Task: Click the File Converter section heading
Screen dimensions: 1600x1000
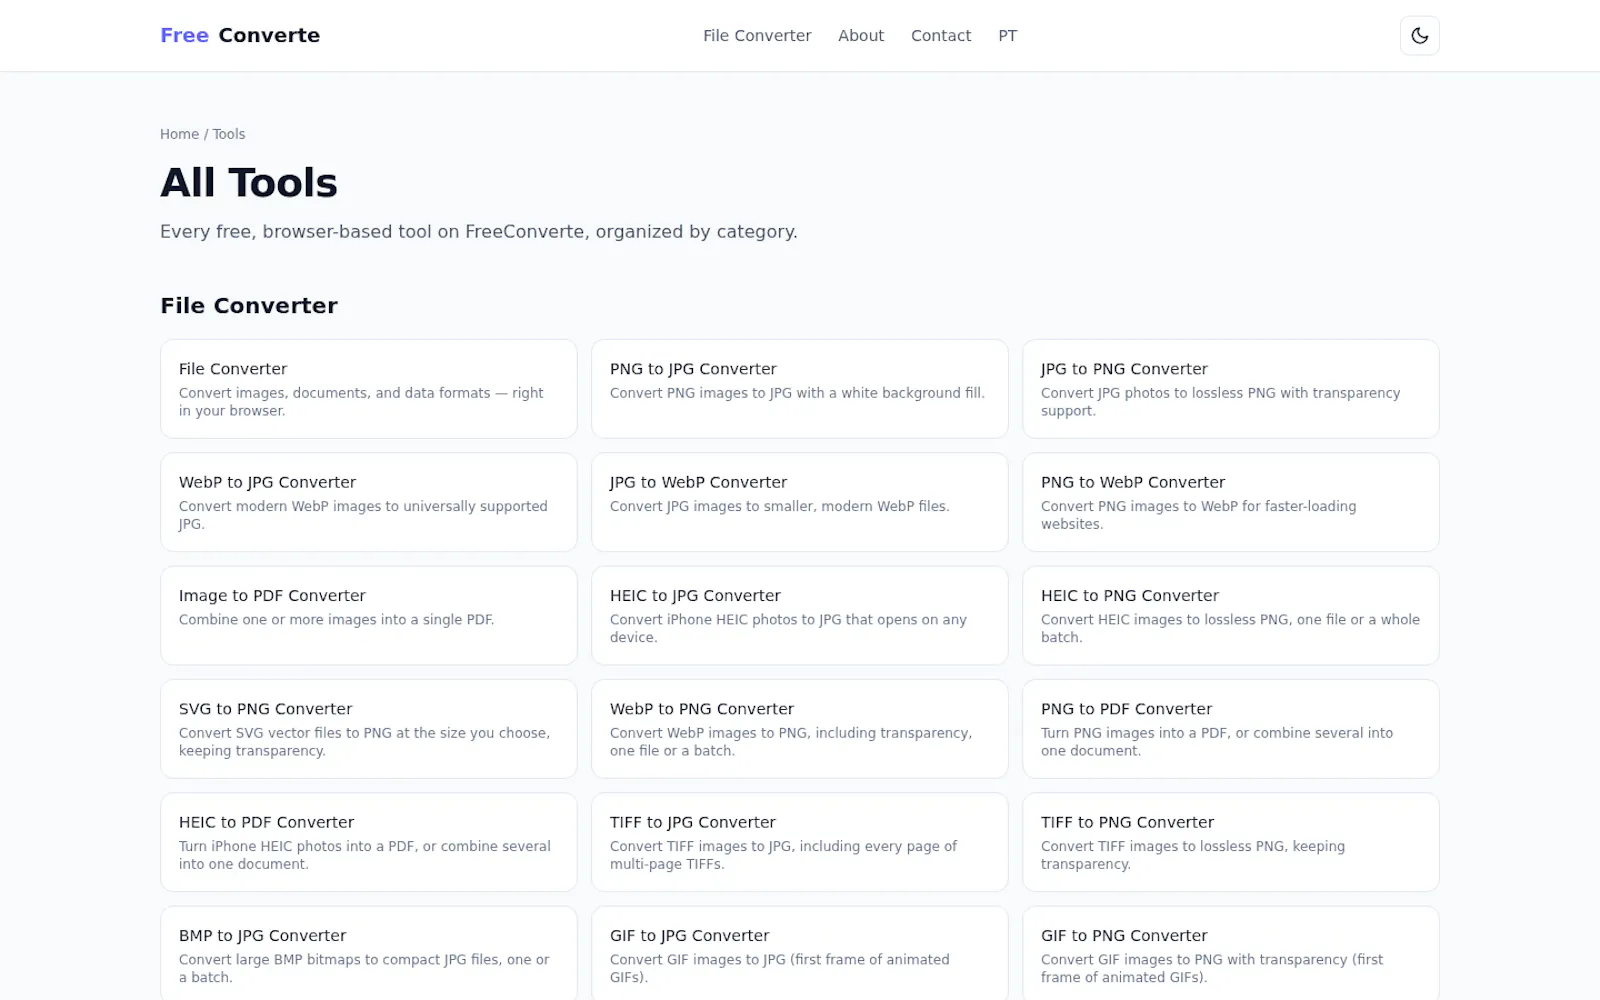Action: pos(249,306)
